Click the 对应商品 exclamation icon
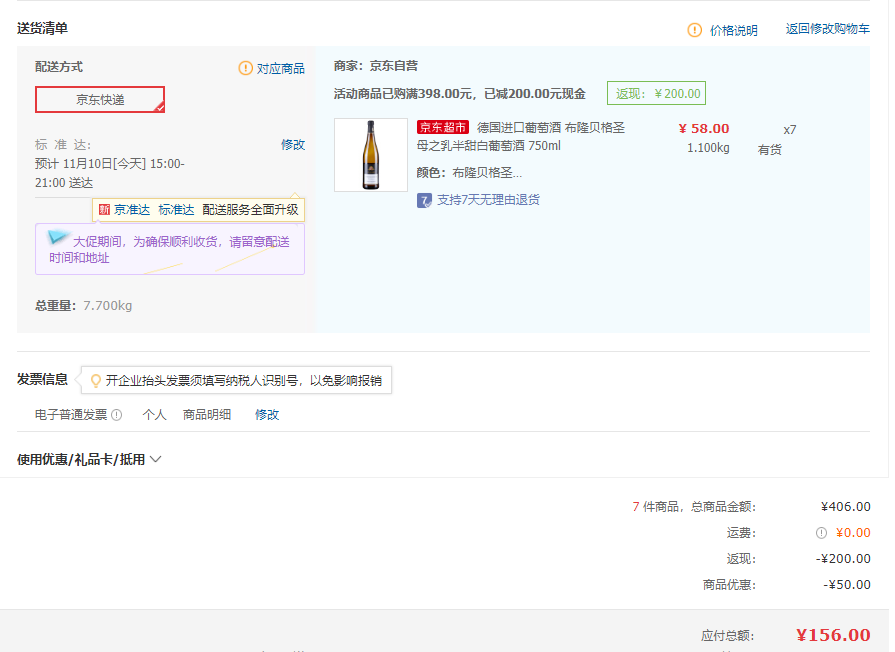895x652 pixels. pyautogui.click(x=245, y=69)
